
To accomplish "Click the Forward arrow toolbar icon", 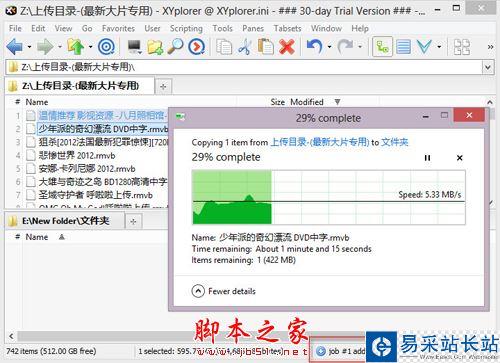I will click(45, 47).
